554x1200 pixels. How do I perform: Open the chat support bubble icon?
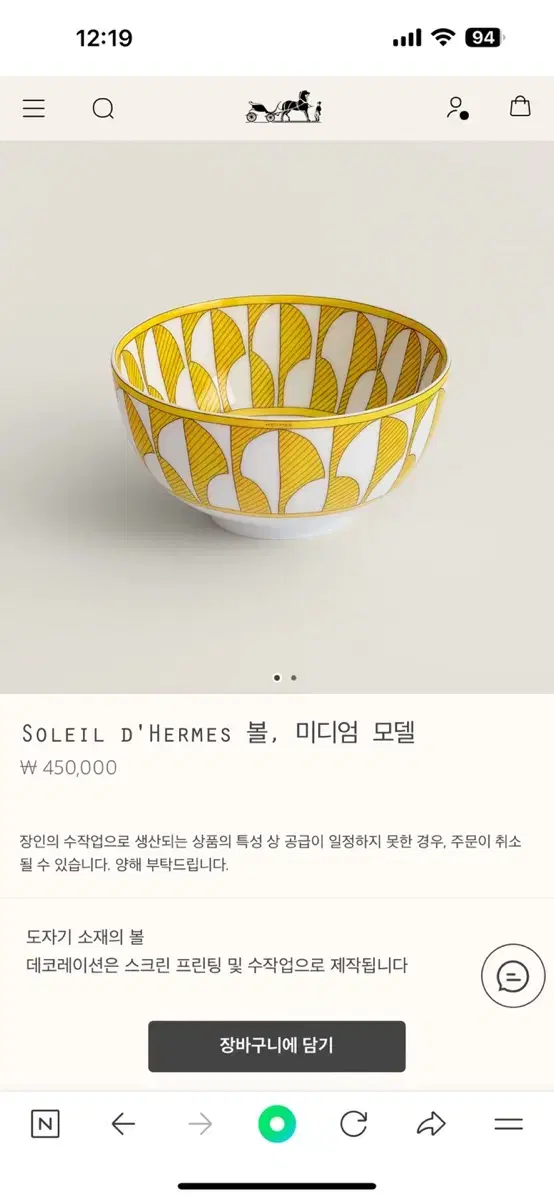513,975
